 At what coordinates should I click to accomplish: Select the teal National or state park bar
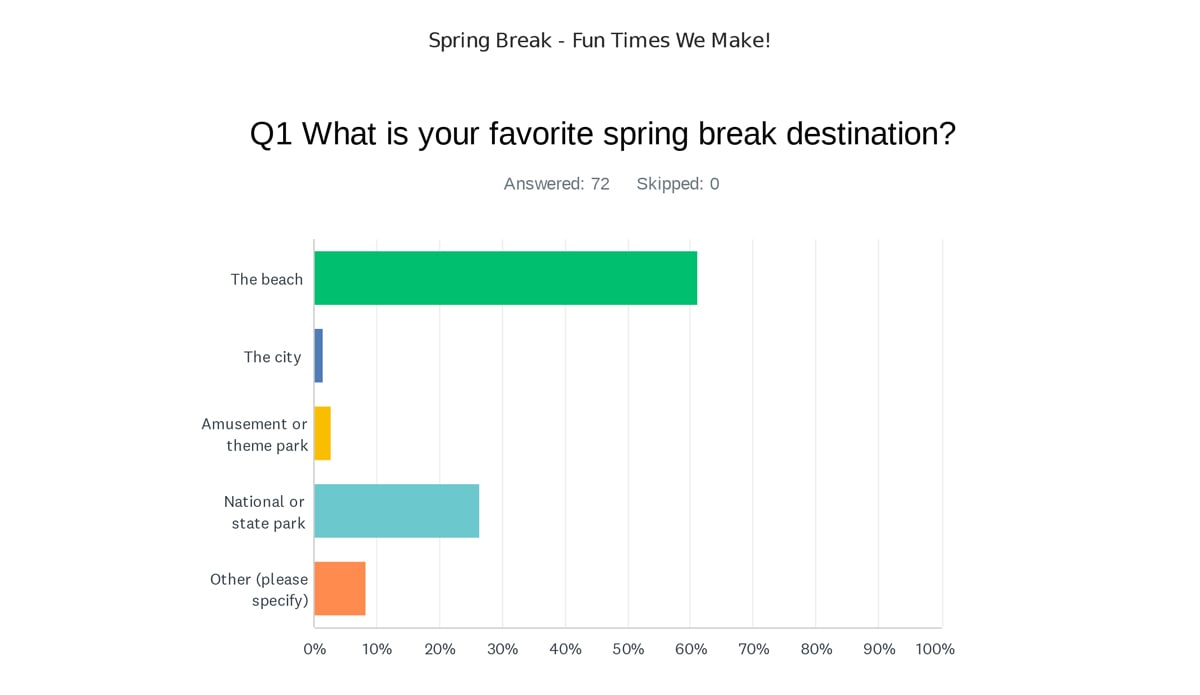(x=397, y=511)
